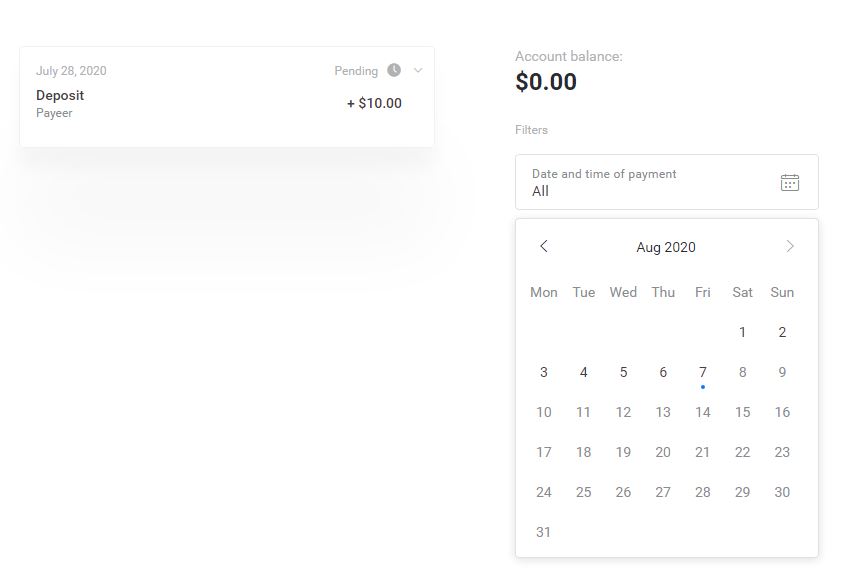Click the calendar icon in date filter

(x=789, y=182)
